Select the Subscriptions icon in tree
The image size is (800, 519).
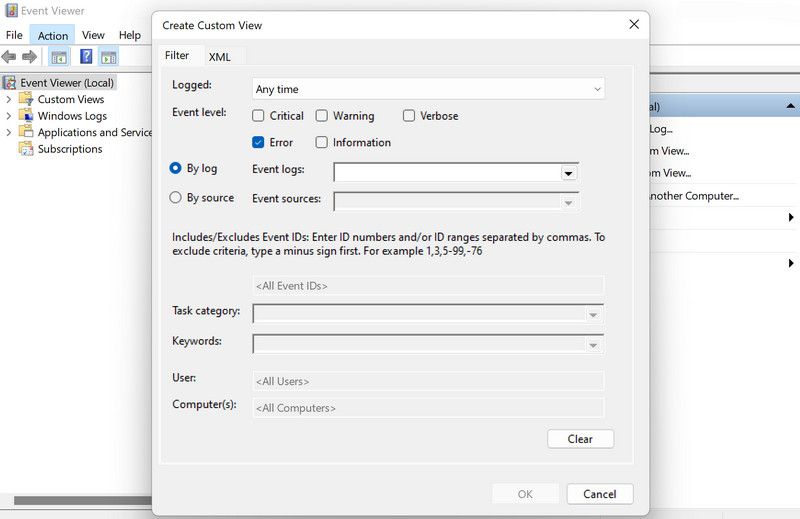pos(26,149)
